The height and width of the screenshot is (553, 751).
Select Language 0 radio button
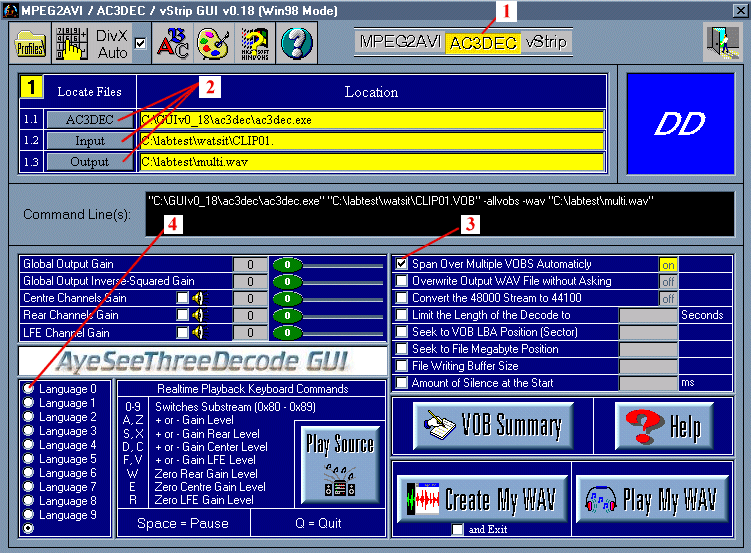point(28,388)
